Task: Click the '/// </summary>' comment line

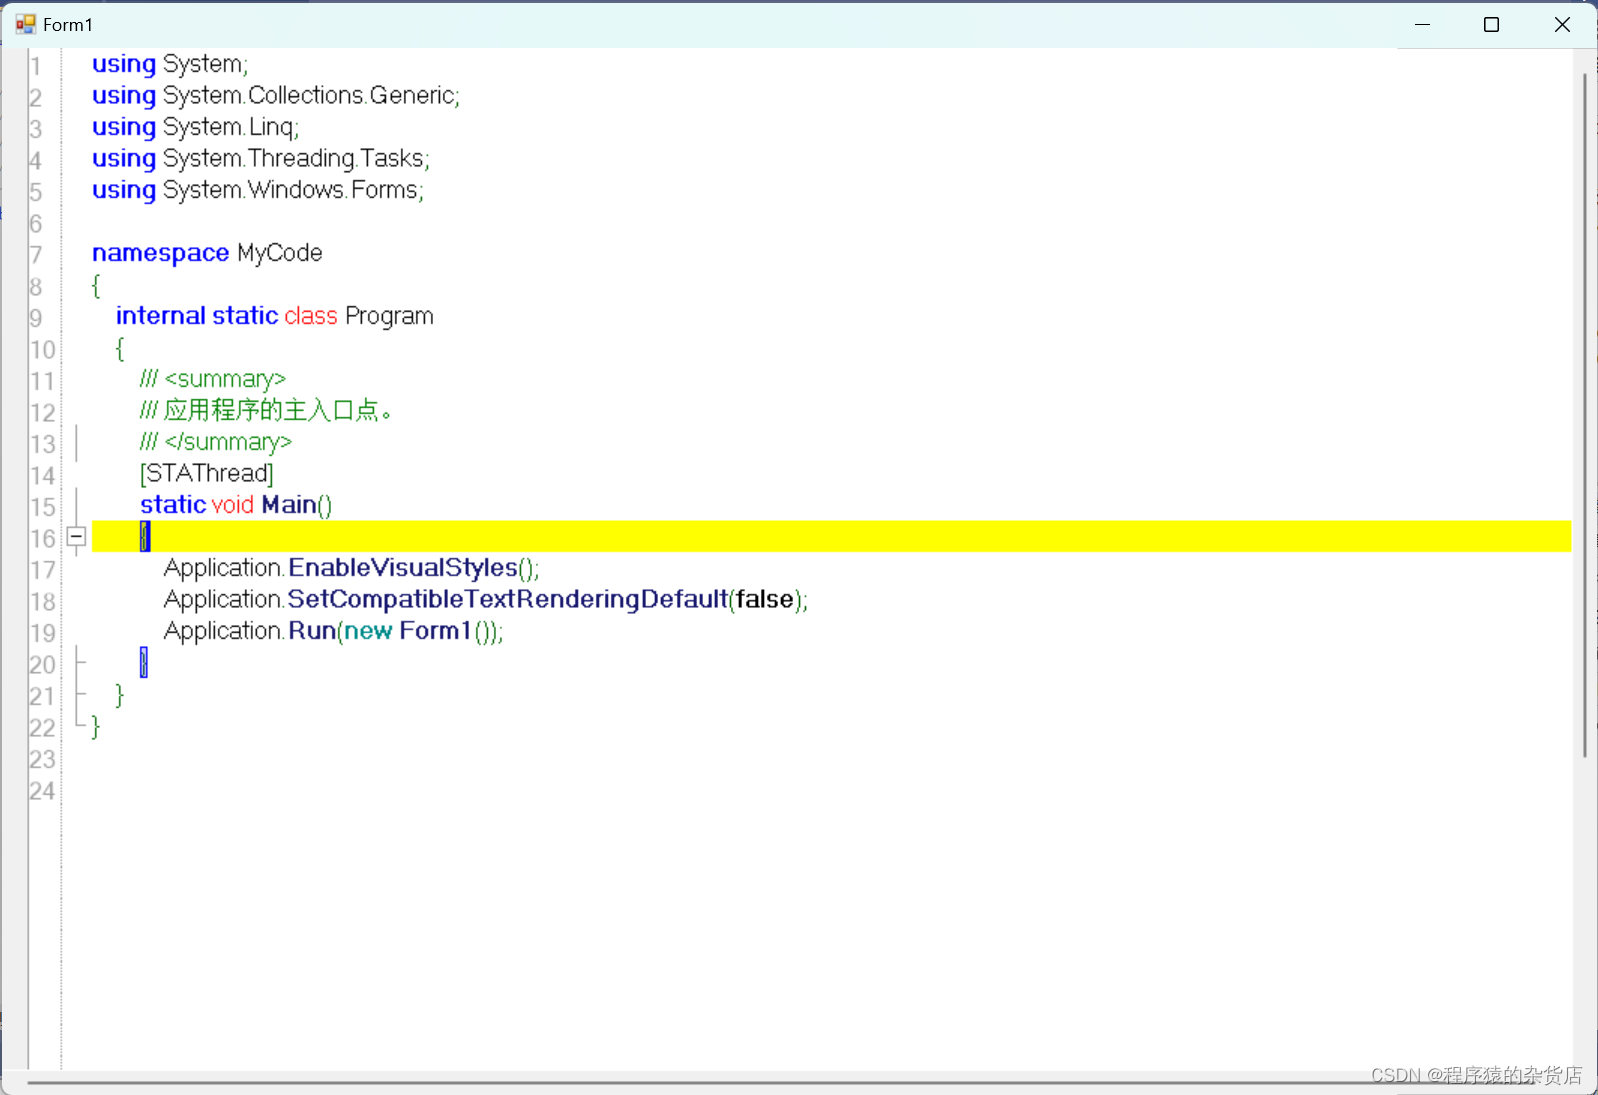Action: (x=216, y=442)
